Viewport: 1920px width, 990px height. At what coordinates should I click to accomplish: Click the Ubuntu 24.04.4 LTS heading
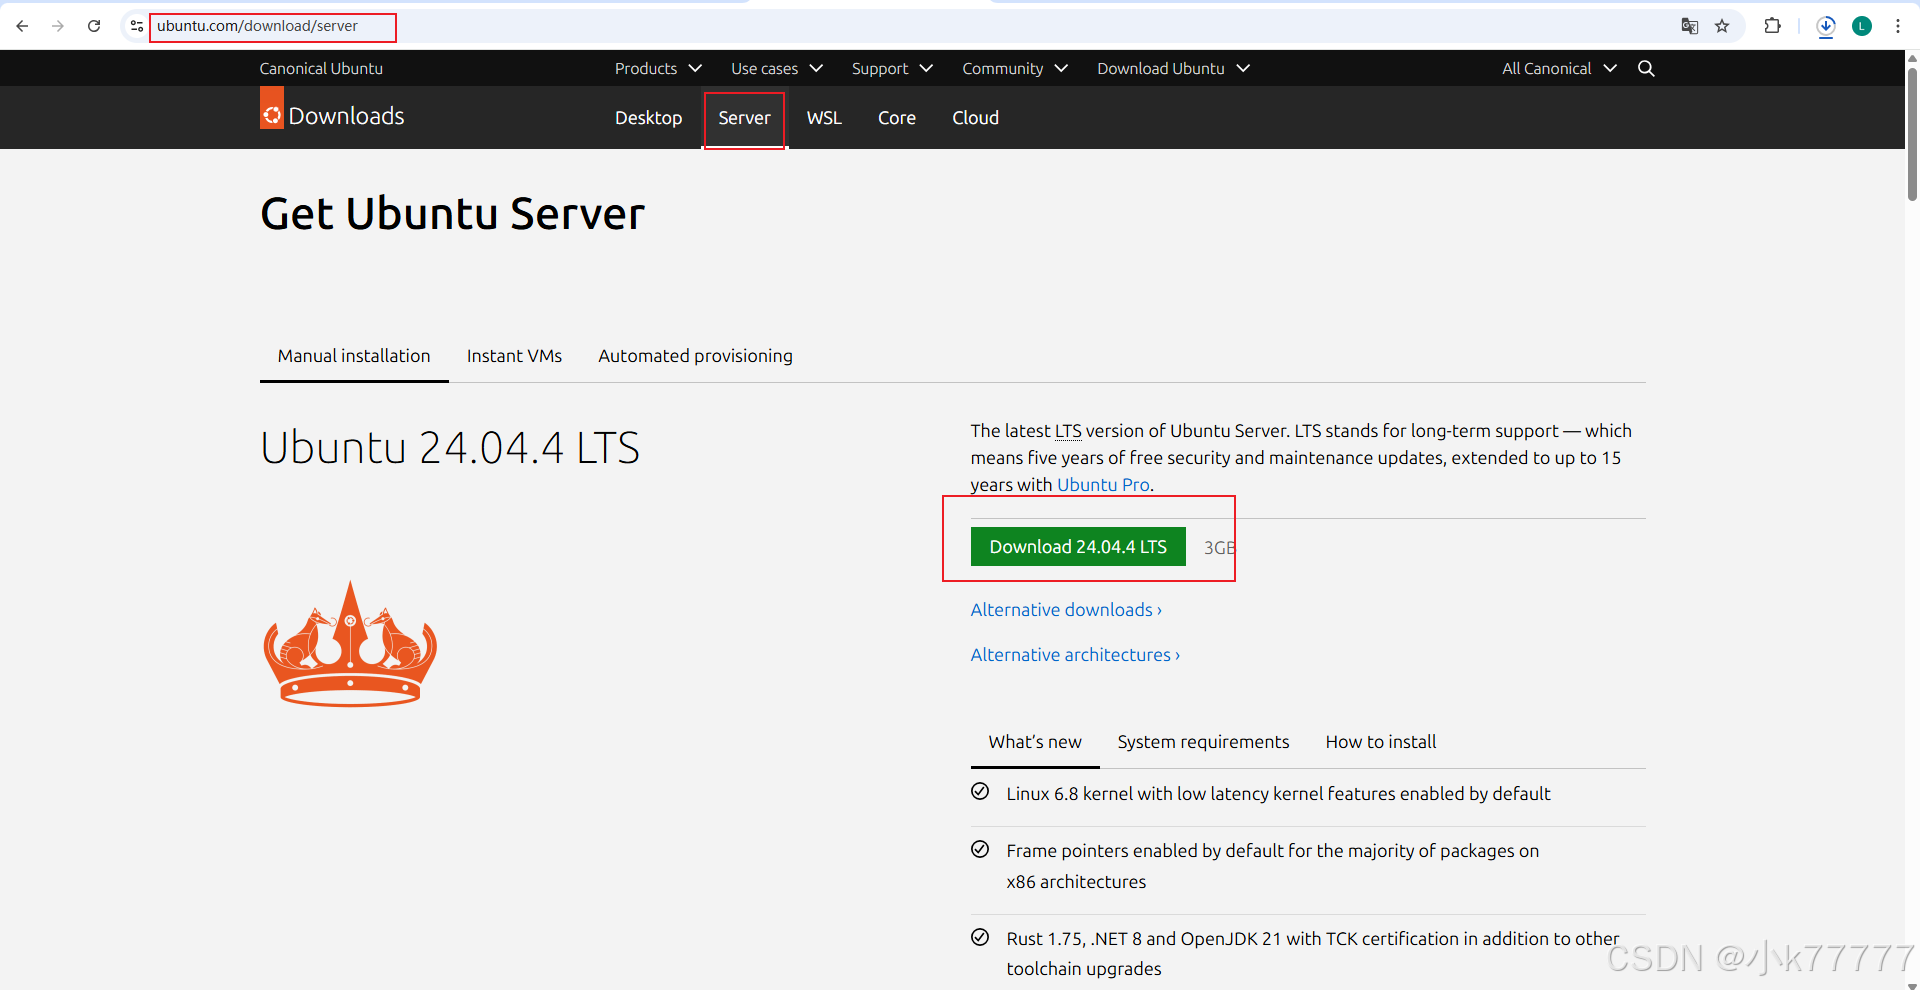pos(450,447)
